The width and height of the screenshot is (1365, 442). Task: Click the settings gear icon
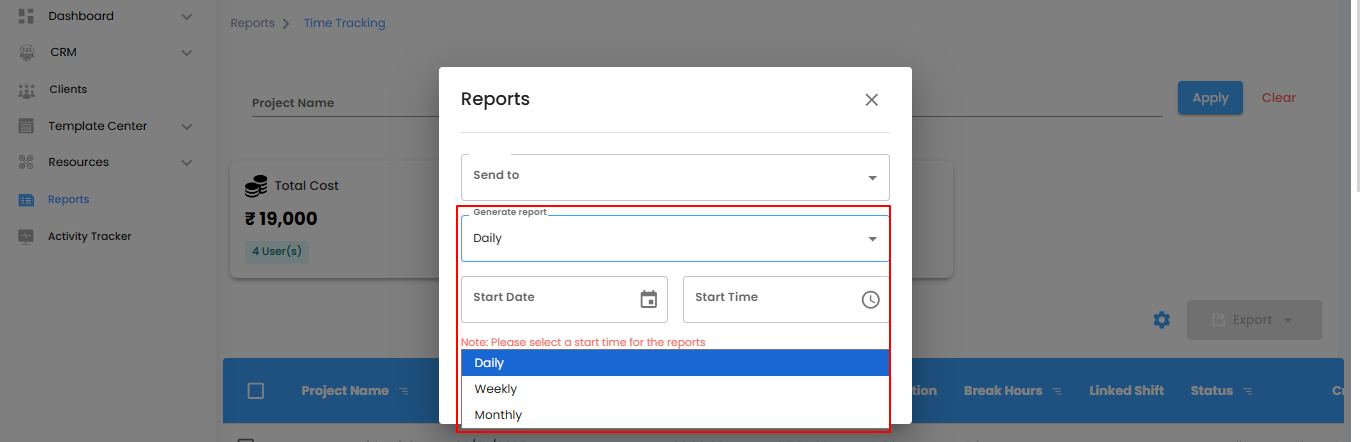coord(1161,320)
